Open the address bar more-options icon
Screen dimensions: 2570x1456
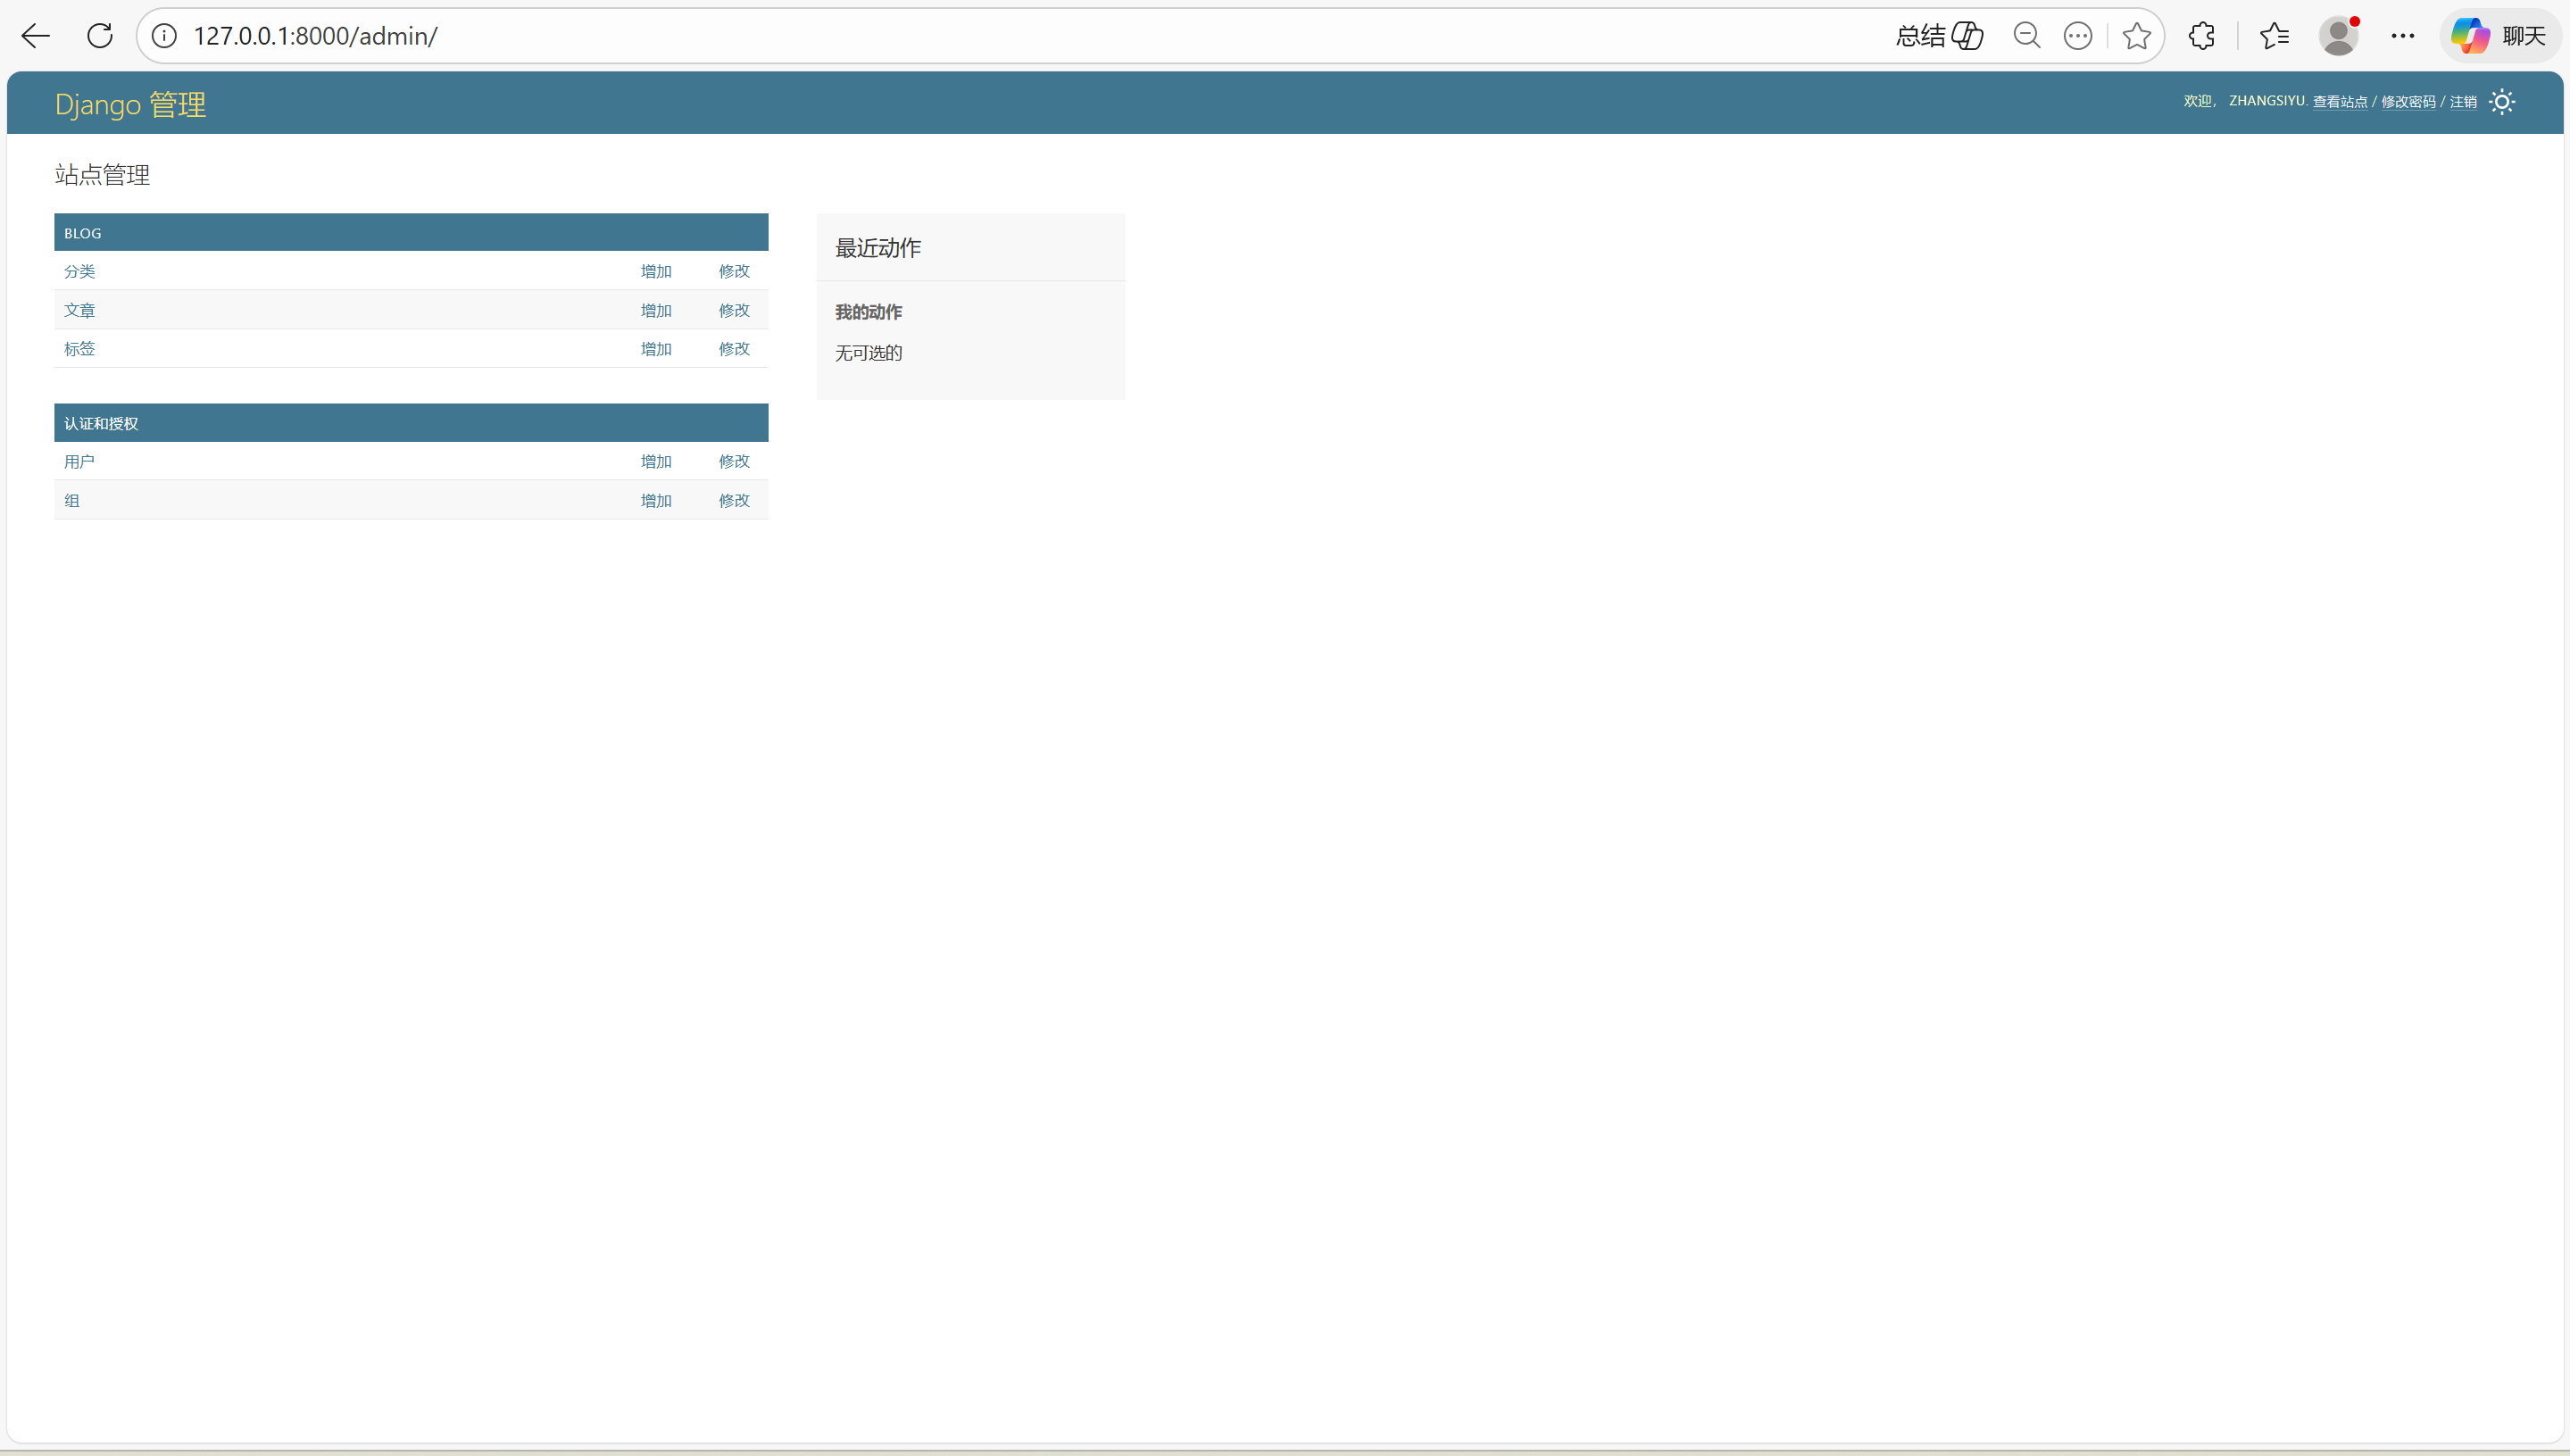coord(2077,36)
